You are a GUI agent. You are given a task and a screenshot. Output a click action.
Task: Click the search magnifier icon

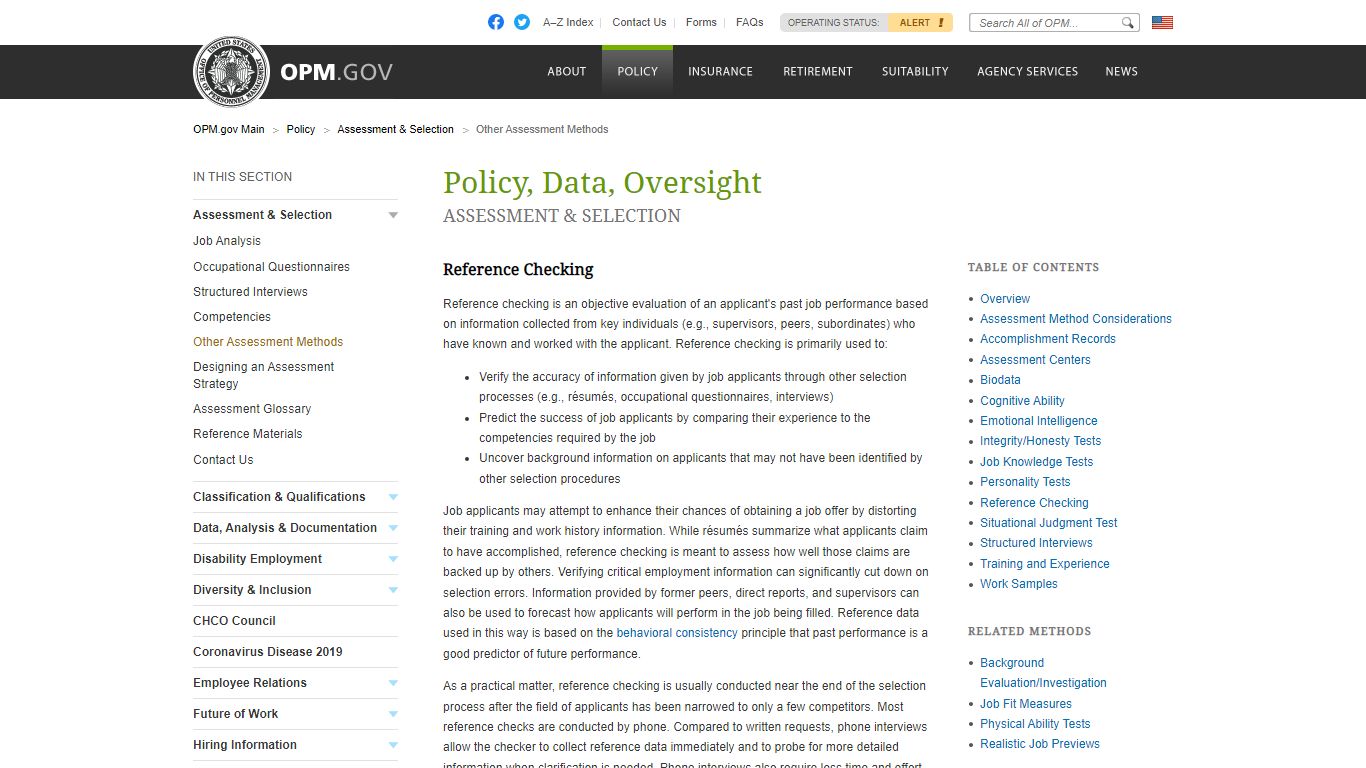coord(1127,23)
